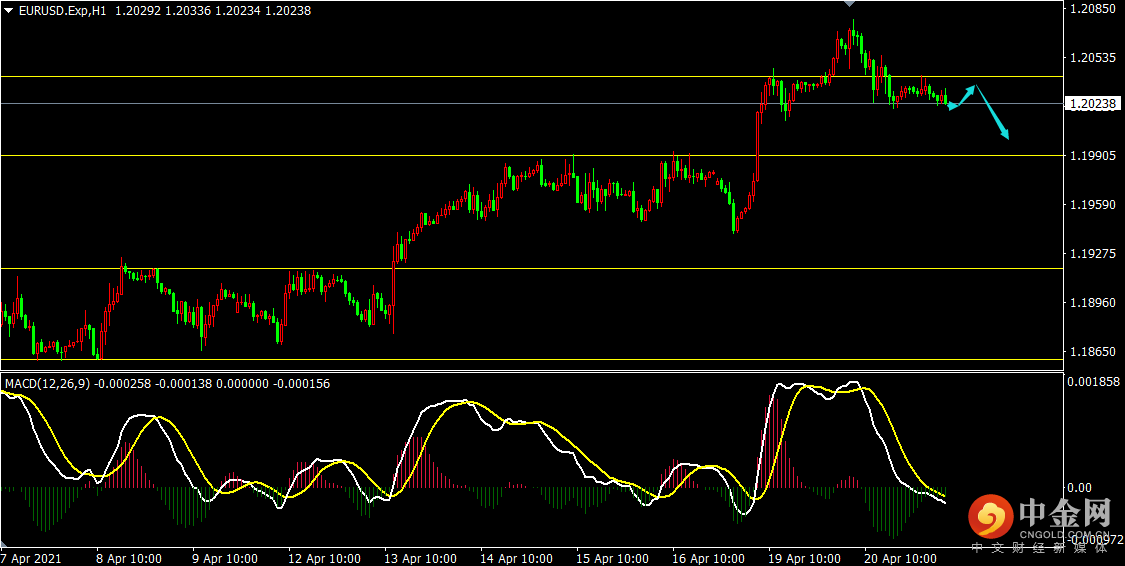Click the 14 Apr 10:00 time label
Viewport: 1125px width, 566px height.
(517, 558)
